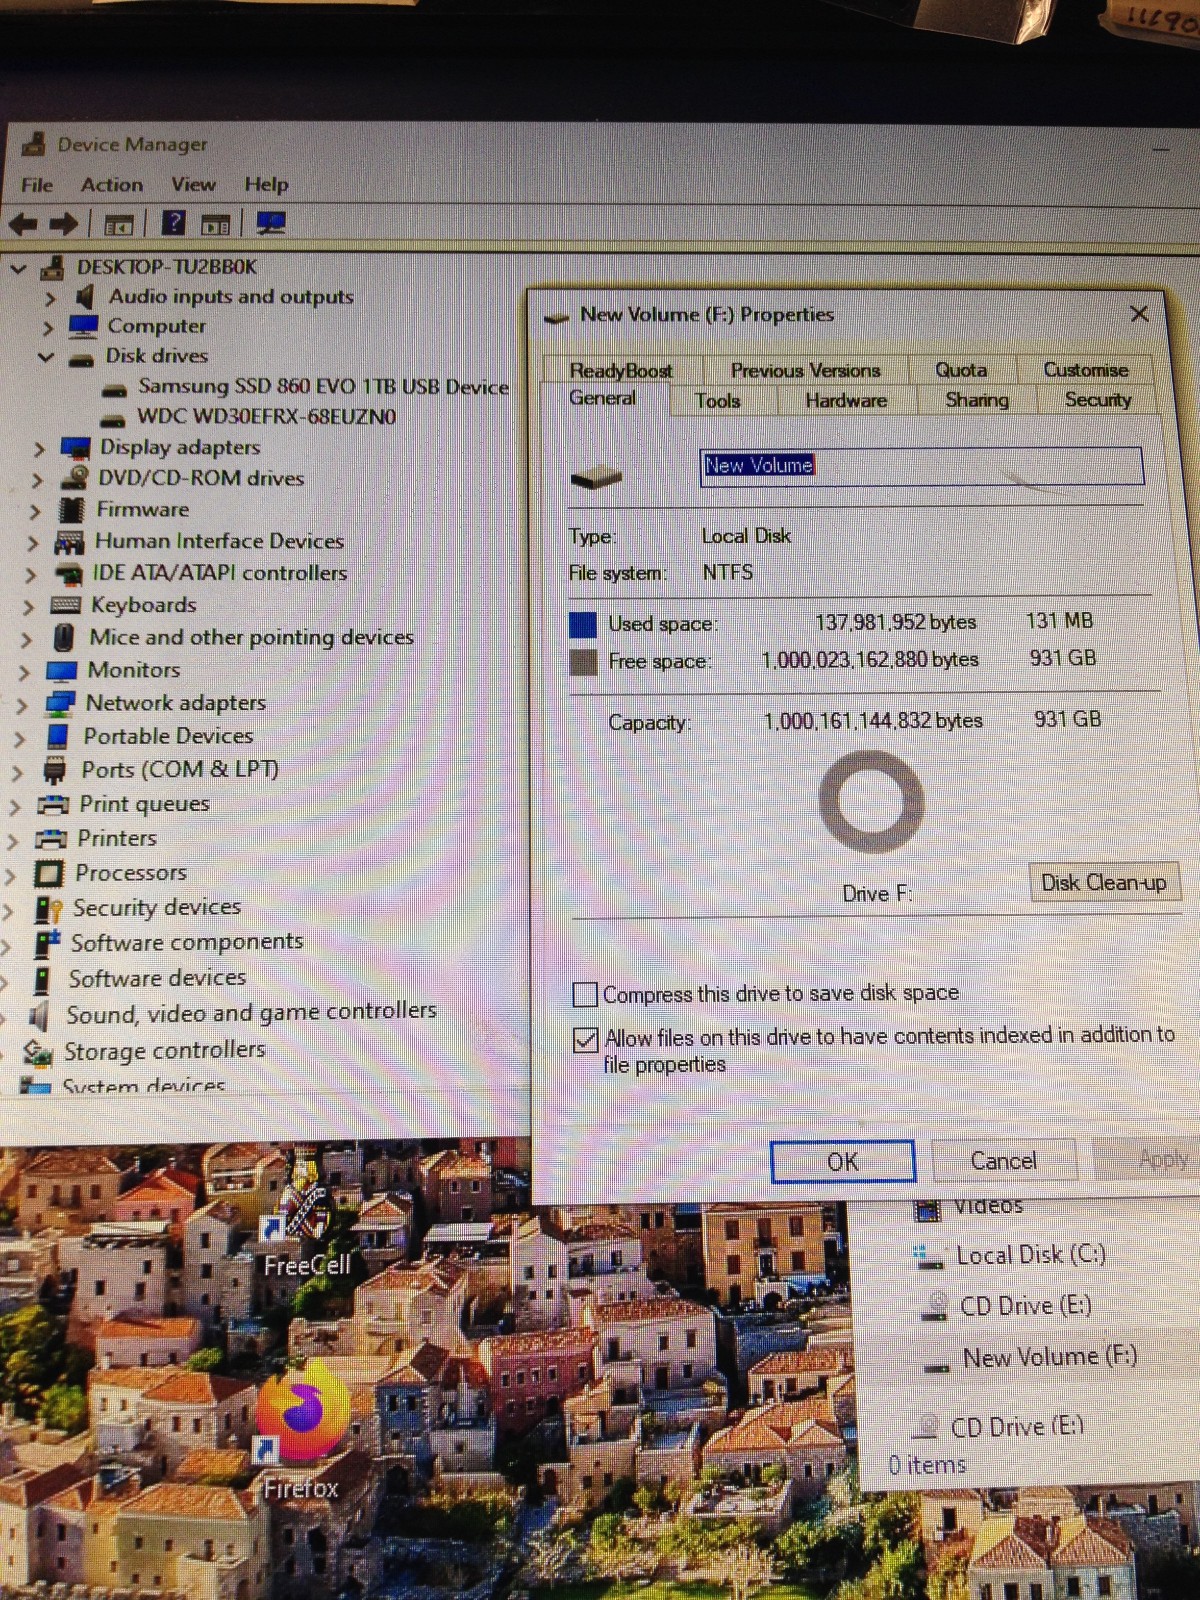1200x1600 pixels.
Task: Click the New Volume name text field
Action: (x=921, y=466)
